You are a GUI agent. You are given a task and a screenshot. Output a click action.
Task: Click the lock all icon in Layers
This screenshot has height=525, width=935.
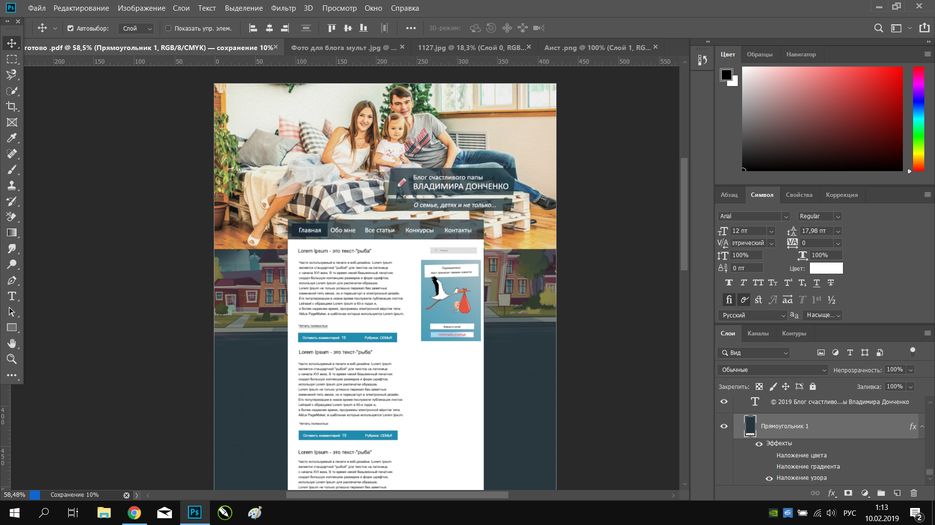pos(812,387)
